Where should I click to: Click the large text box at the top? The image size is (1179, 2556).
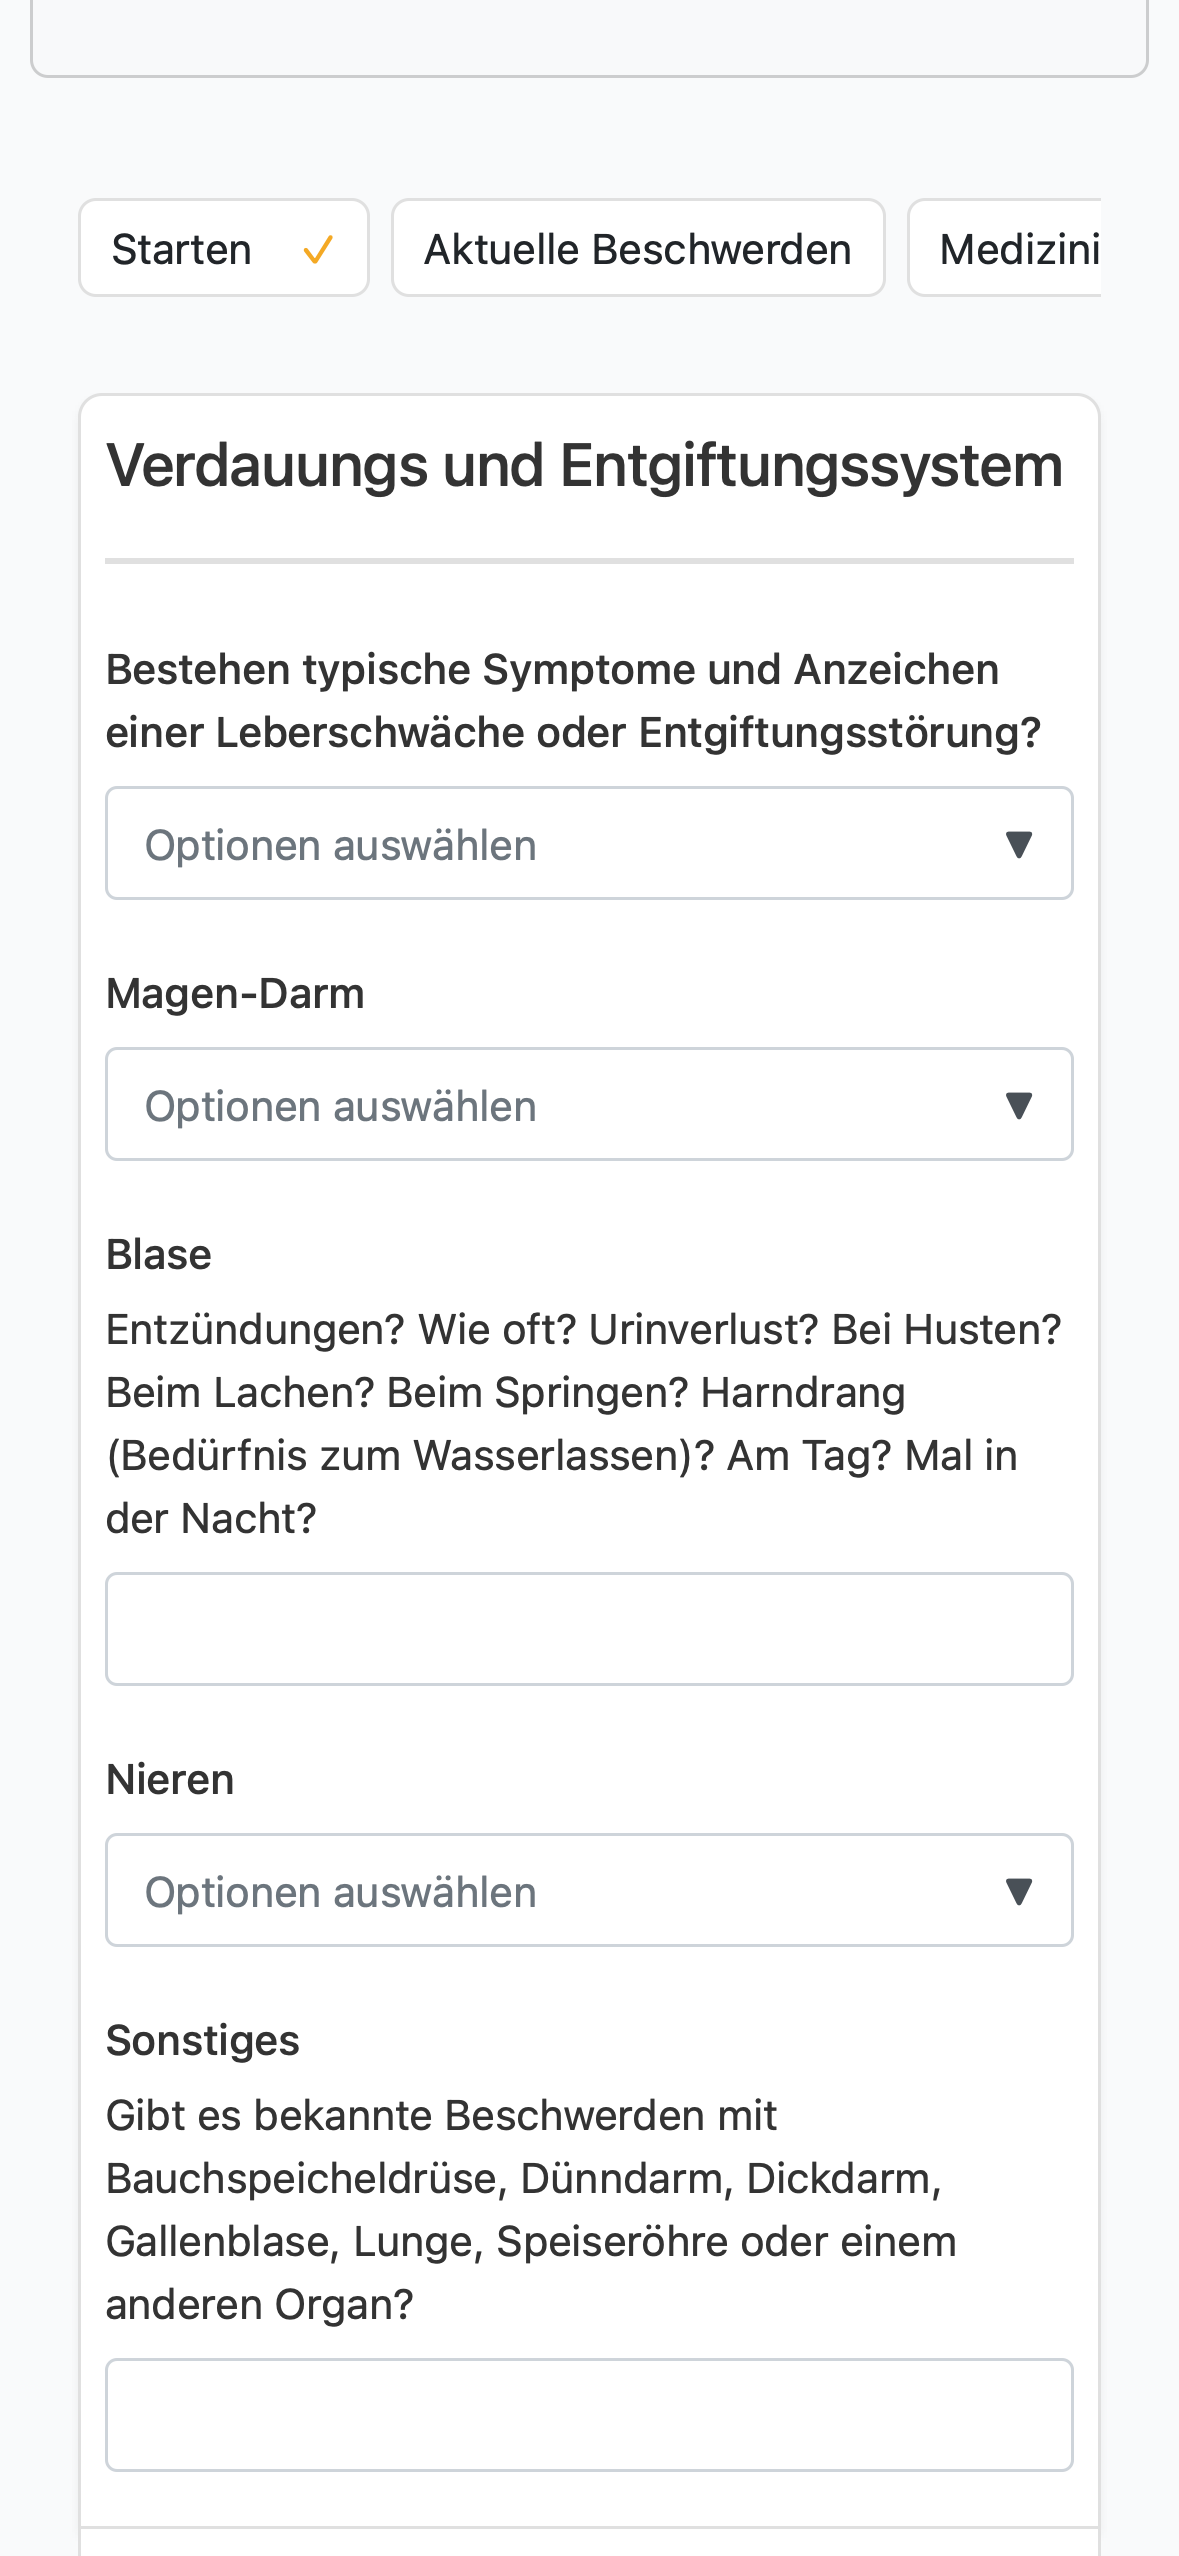[589, 36]
